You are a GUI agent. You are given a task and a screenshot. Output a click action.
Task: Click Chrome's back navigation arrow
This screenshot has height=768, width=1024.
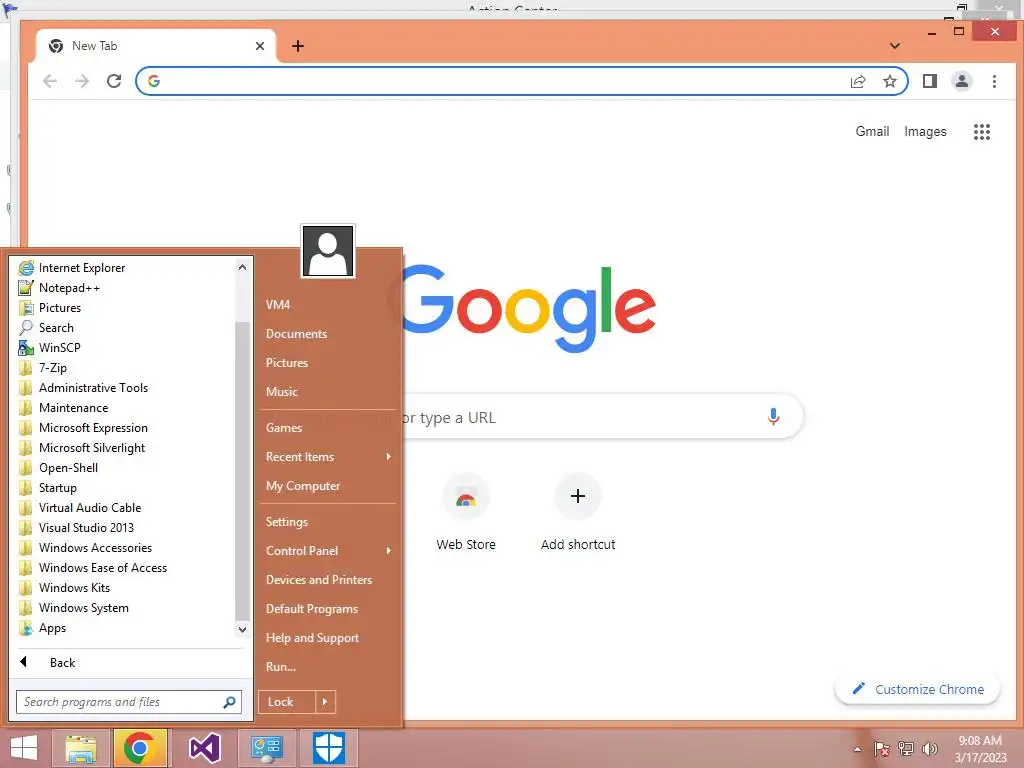50,81
